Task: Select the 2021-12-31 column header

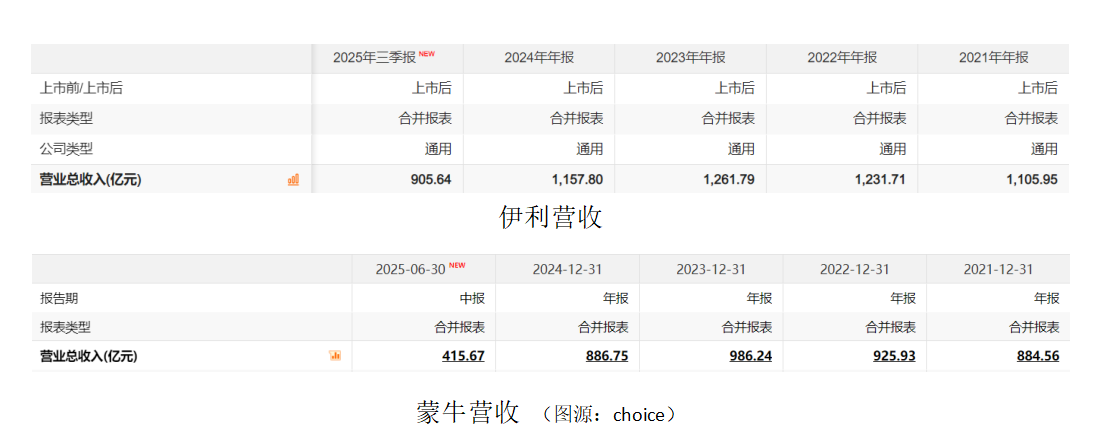Action: [999, 270]
